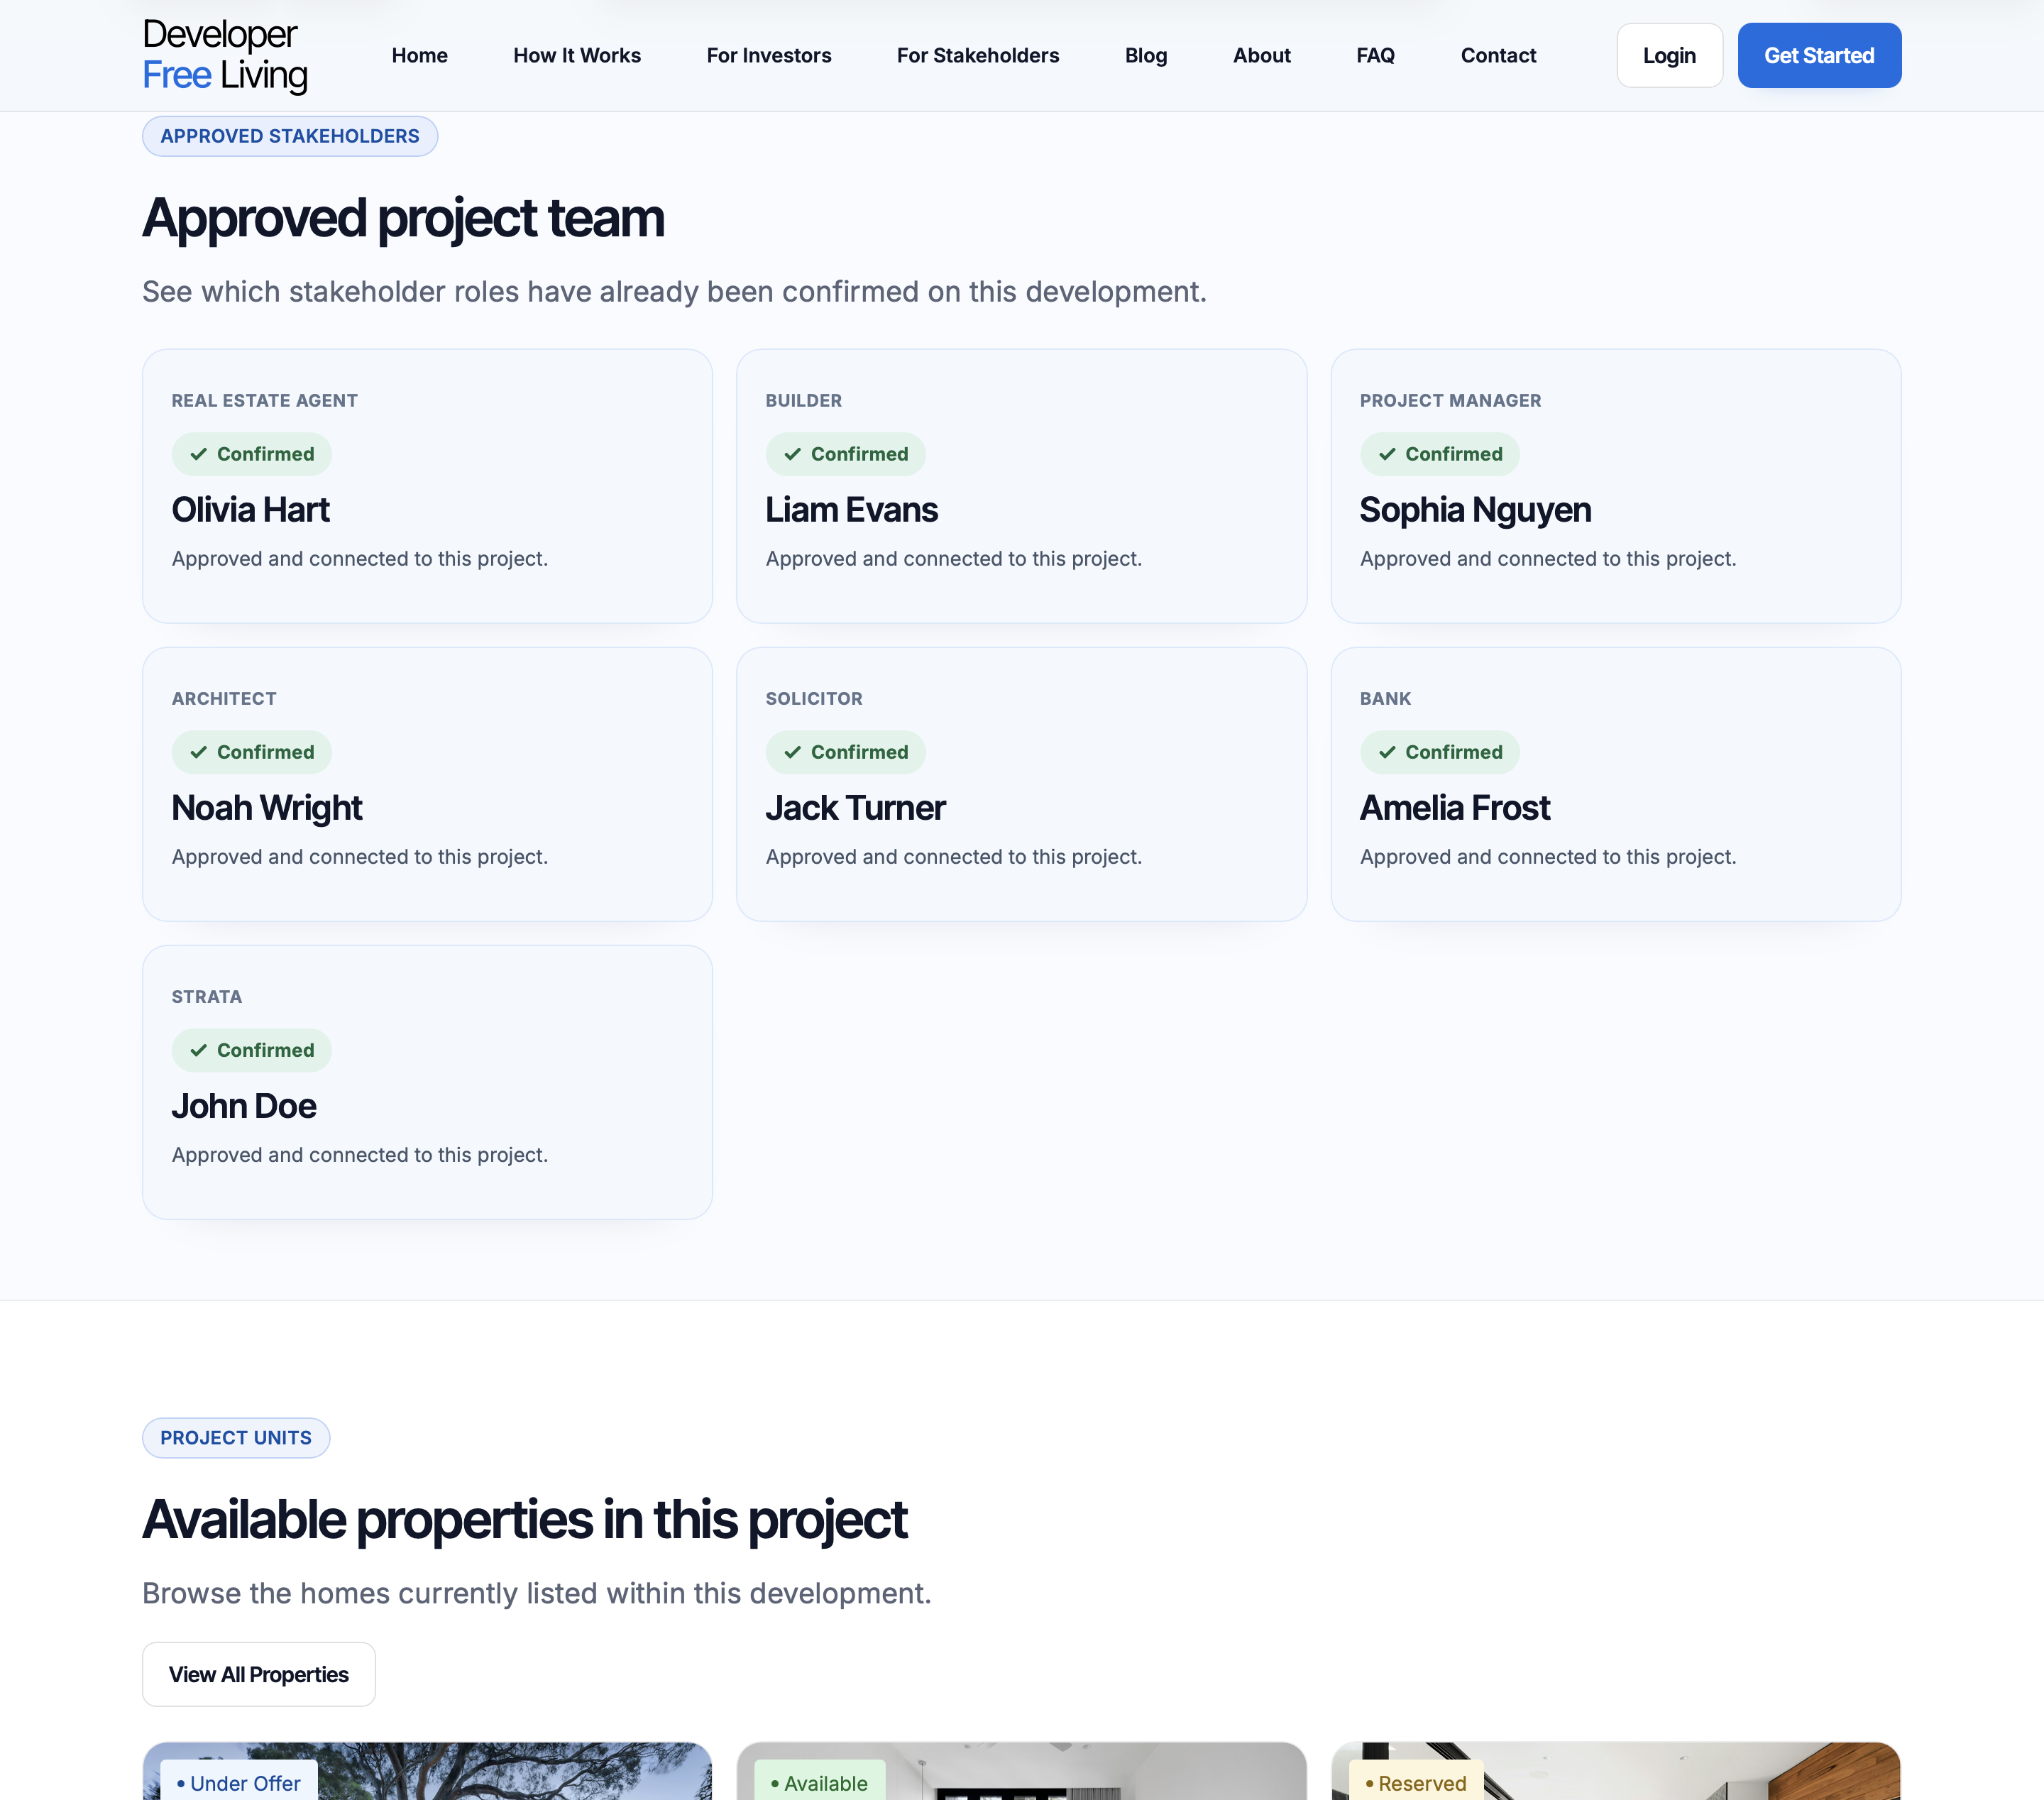
Task: Click Olivia Hart's approved and connected description
Action: [359, 559]
